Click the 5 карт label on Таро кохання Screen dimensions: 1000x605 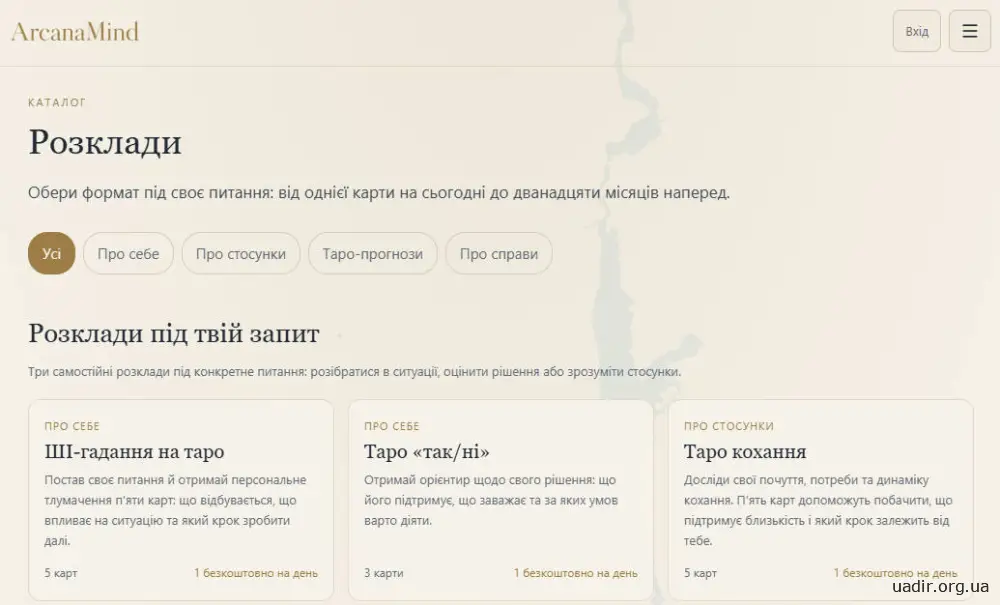coord(700,572)
